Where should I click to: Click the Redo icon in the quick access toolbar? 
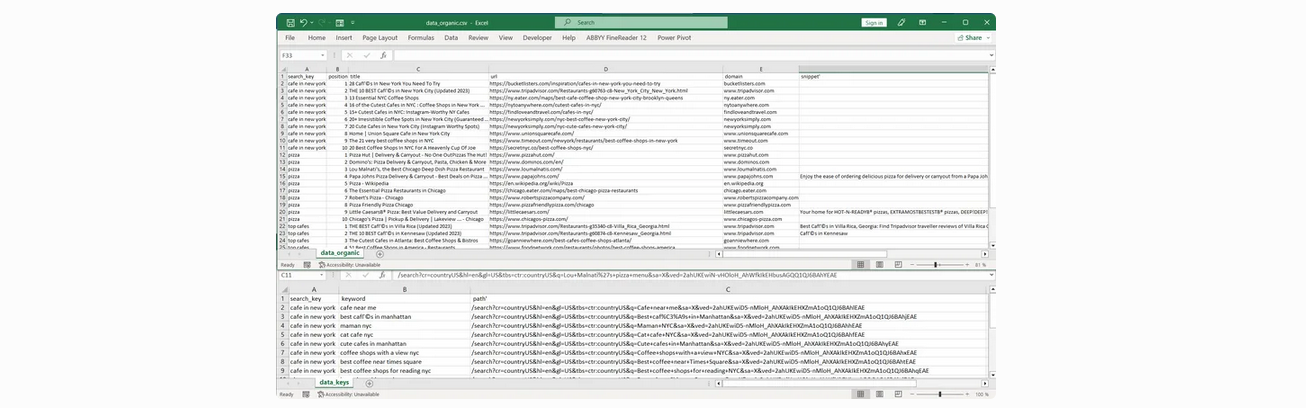[321, 22]
